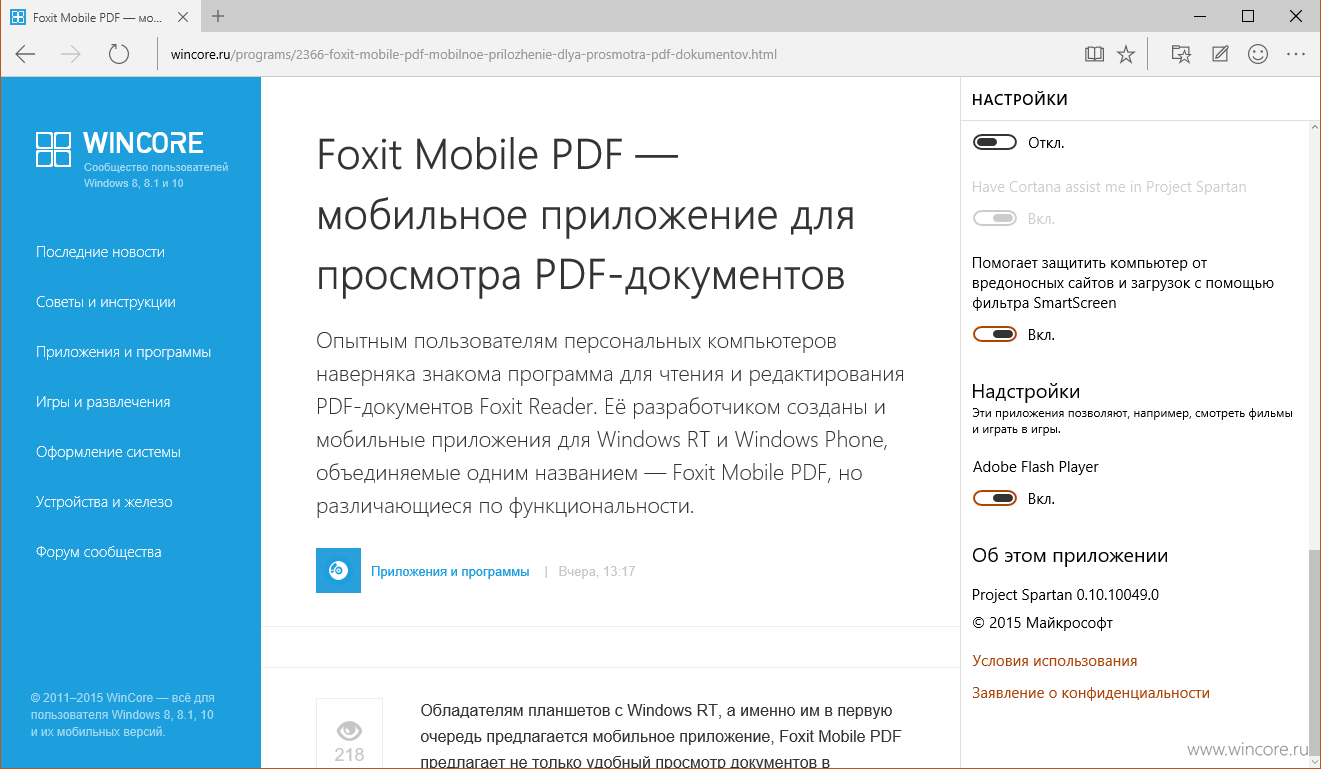The height and width of the screenshot is (769, 1321).
Task: Turn off Adobe Flash Player toggle
Action: click(995, 499)
